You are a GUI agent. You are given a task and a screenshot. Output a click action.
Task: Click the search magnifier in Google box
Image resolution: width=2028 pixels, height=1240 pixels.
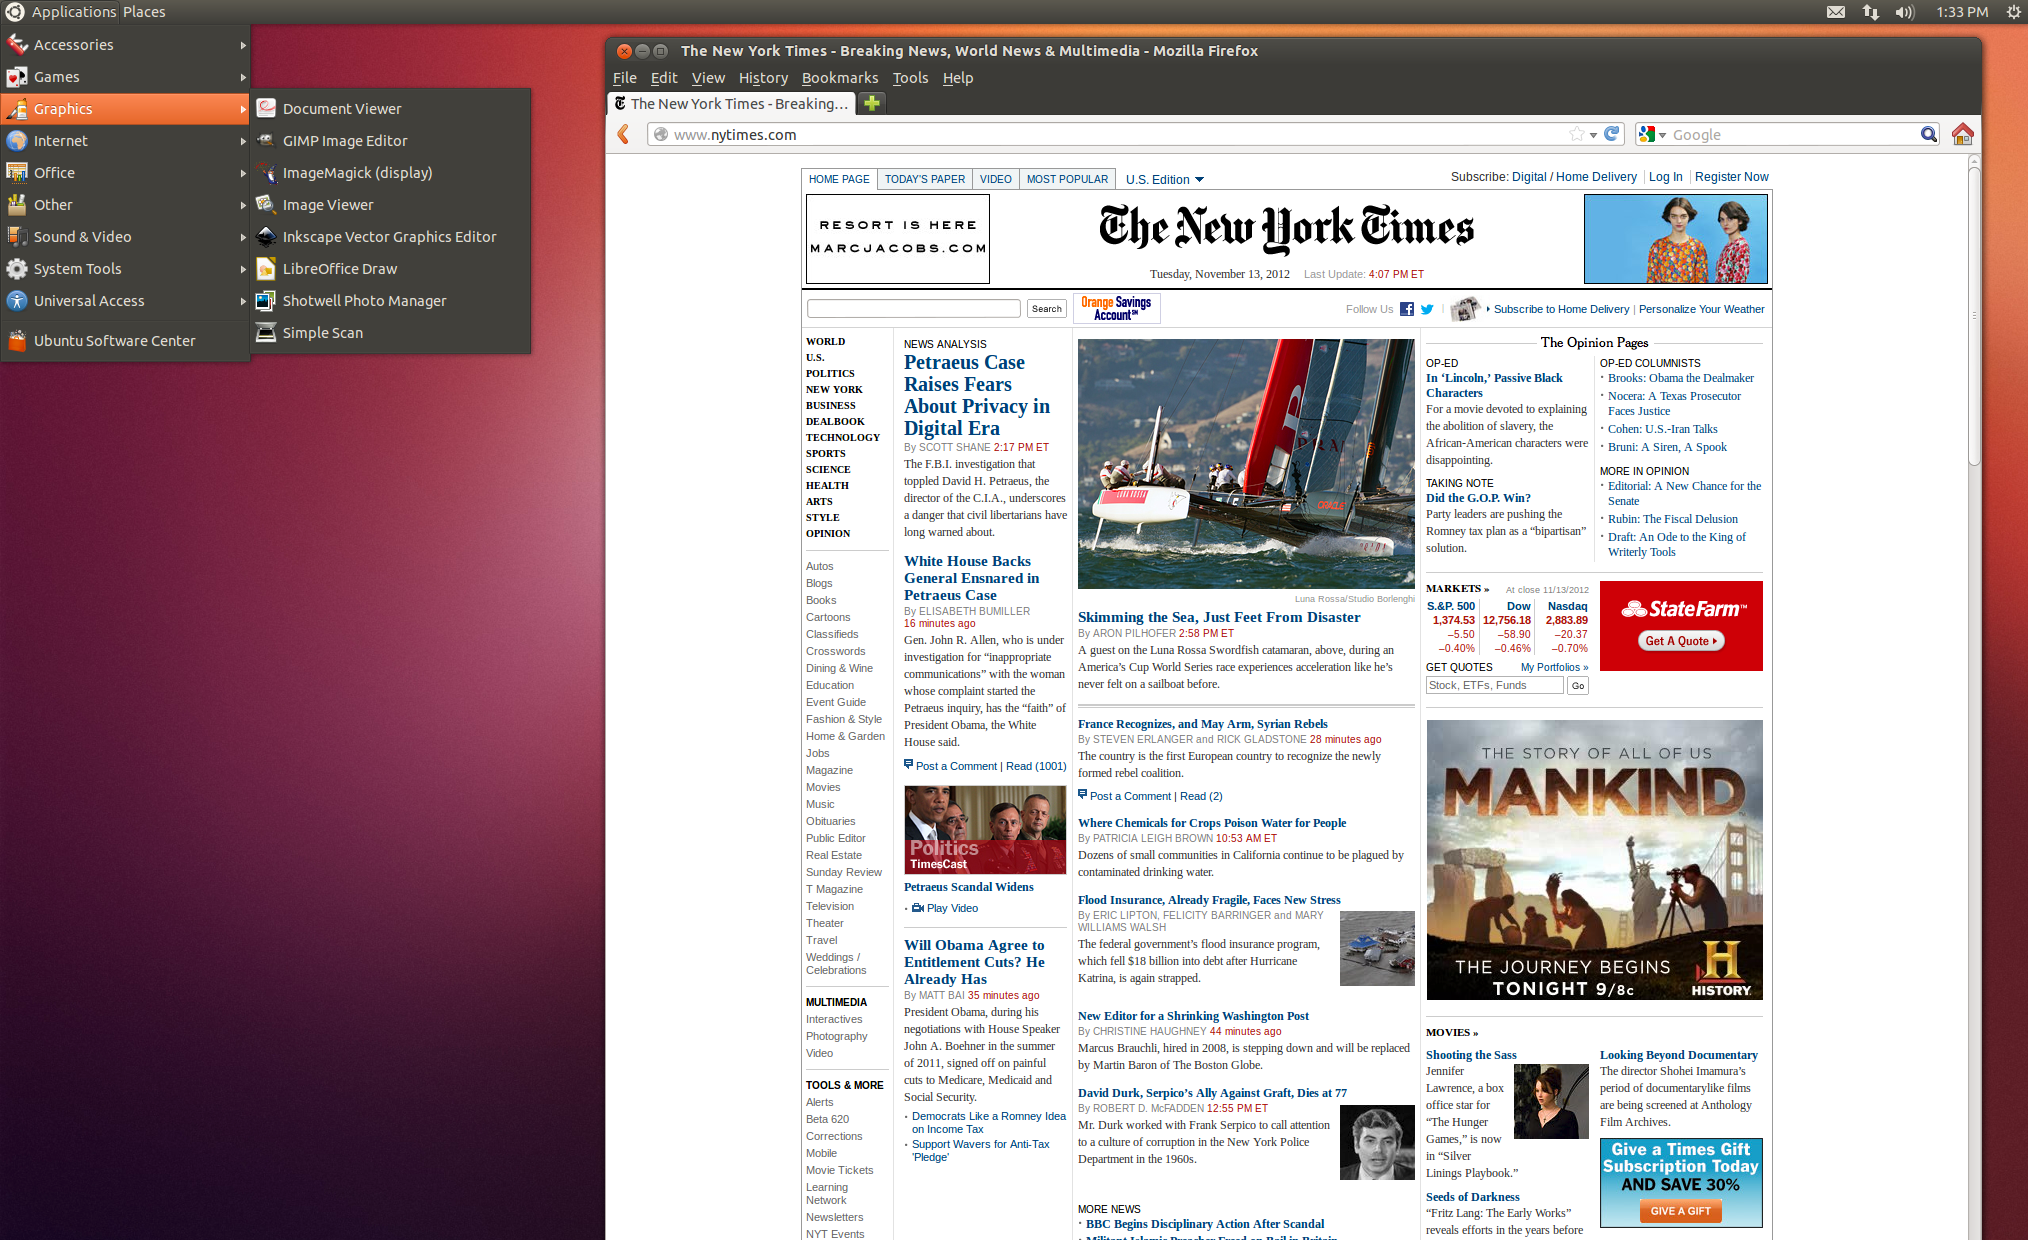1928,134
